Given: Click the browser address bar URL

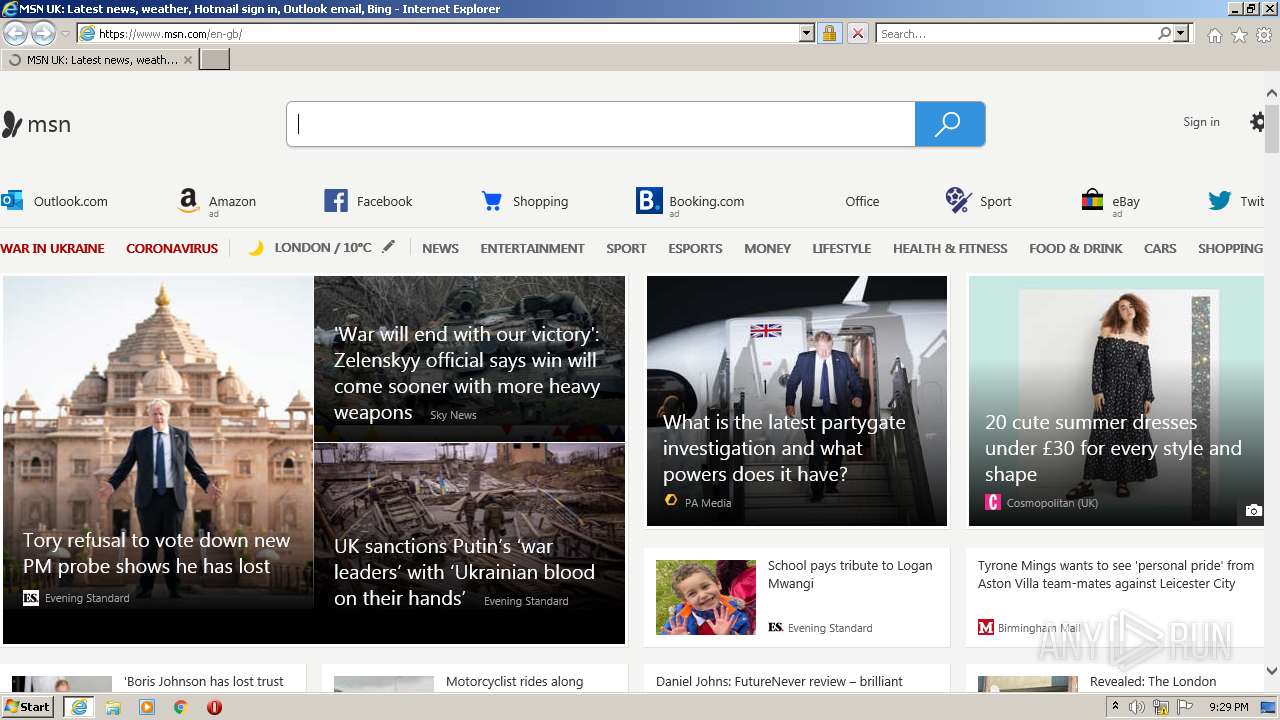Looking at the screenshot, I should tap(440, 33).
